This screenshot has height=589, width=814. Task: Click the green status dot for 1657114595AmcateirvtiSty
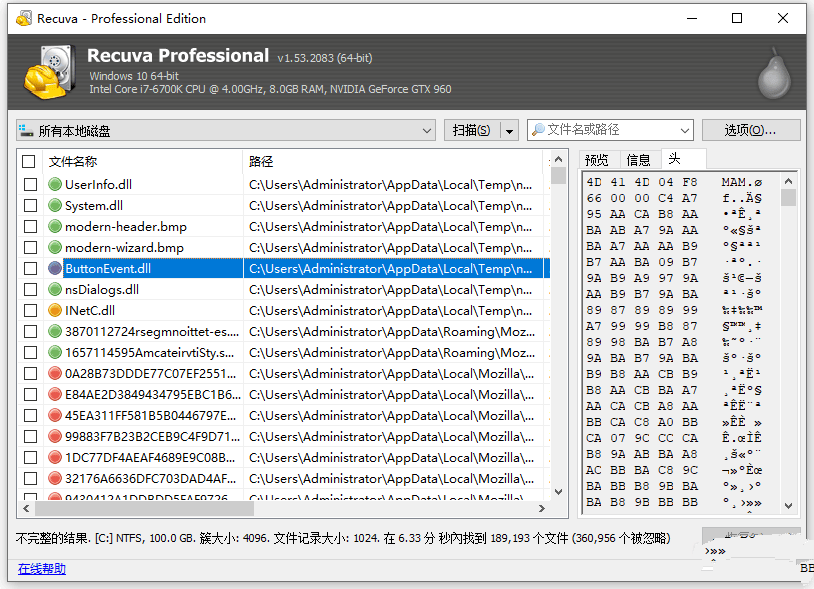coord(55,352)
